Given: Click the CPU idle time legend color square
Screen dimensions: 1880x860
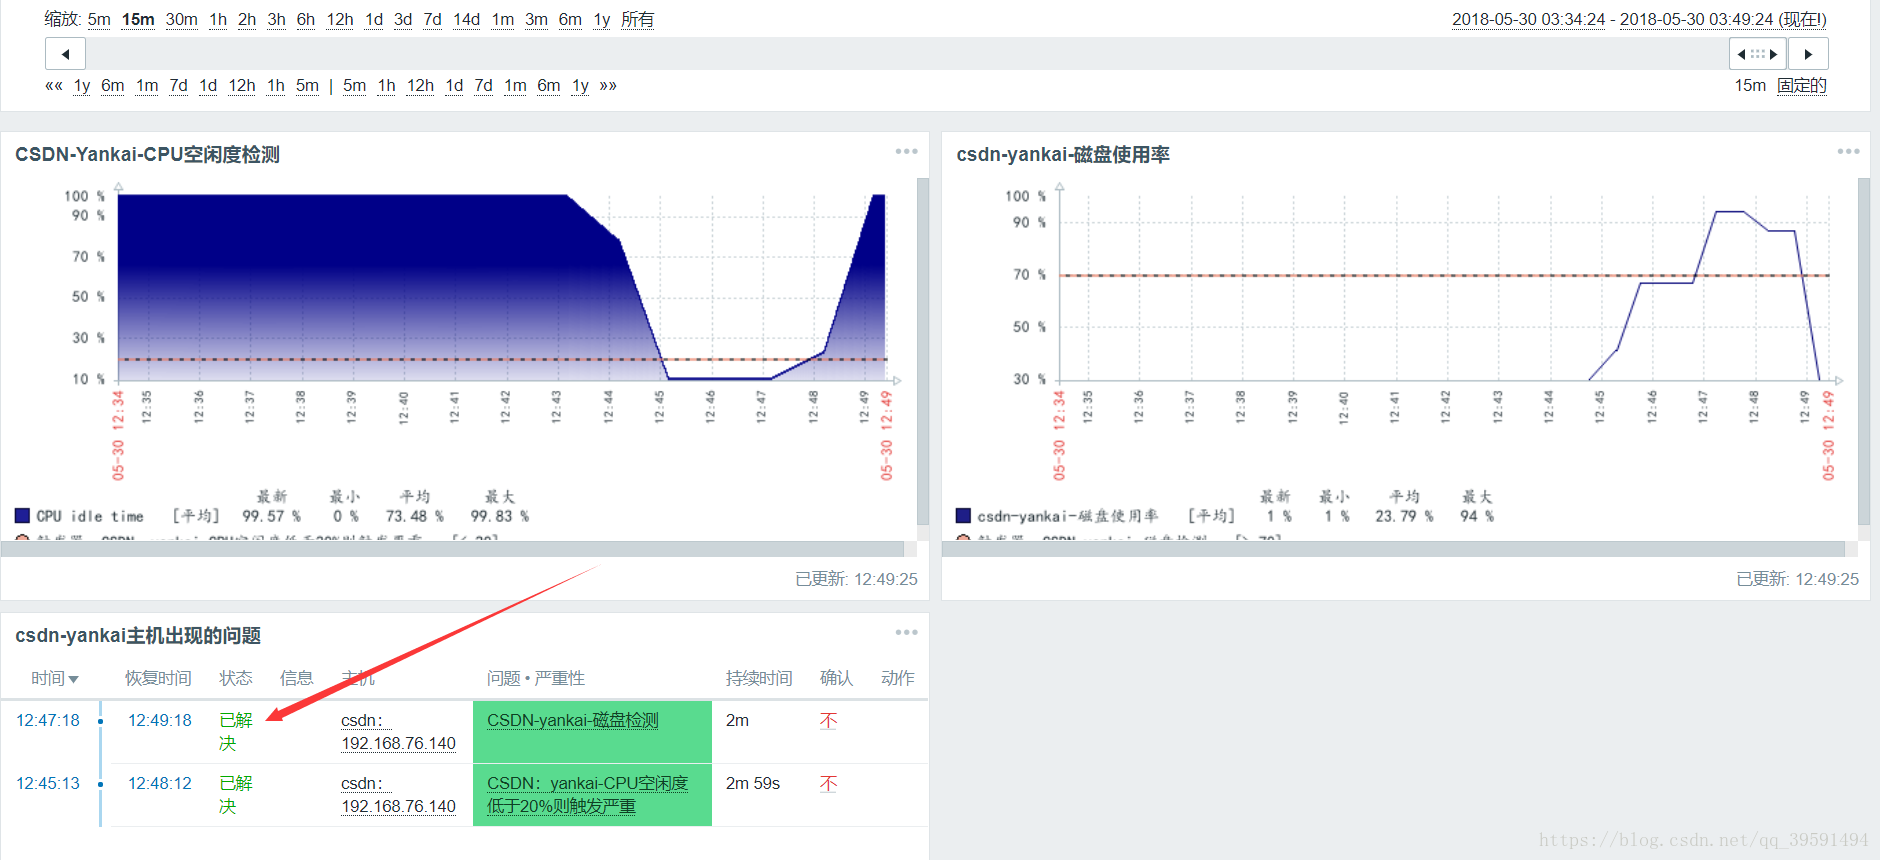Looking at the screenshot, I should tap(22, 516).
